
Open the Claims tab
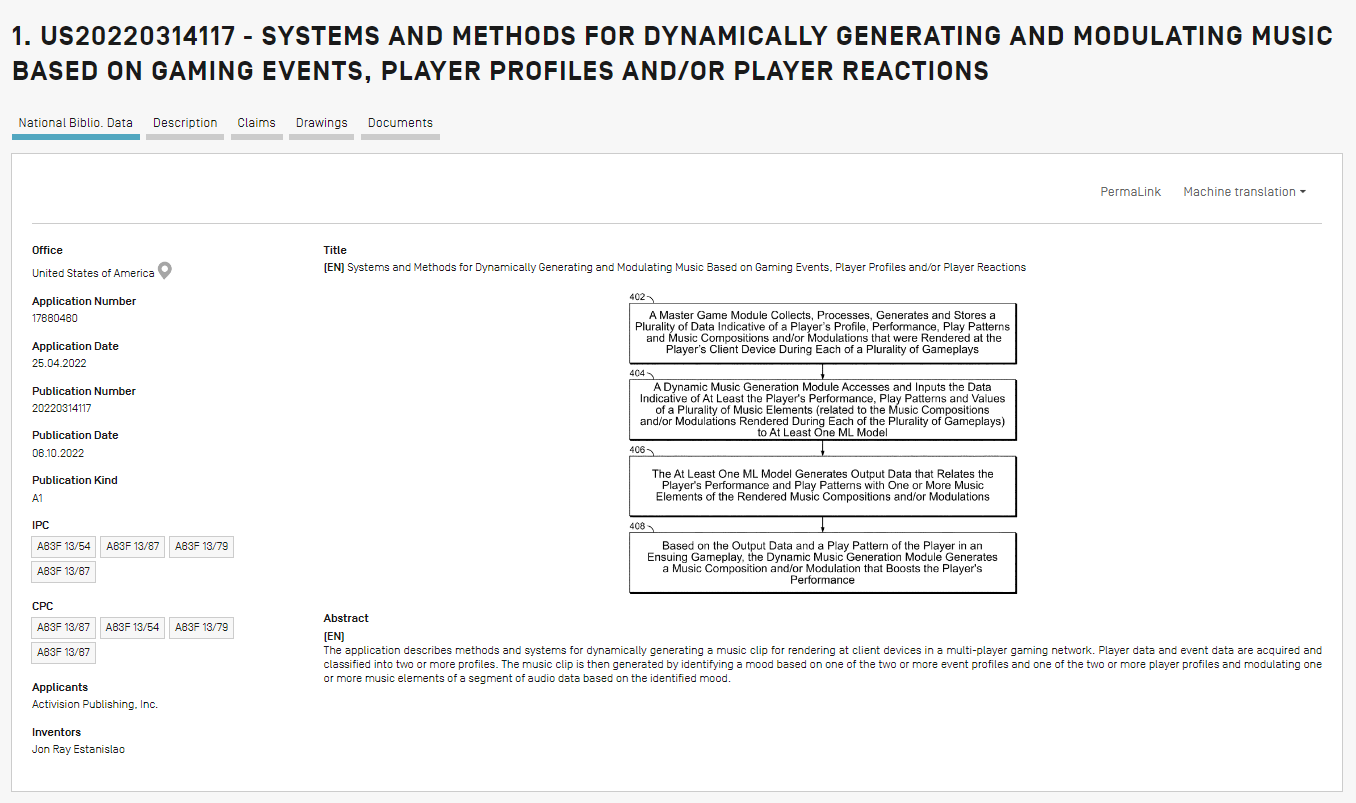coord(256,123)
